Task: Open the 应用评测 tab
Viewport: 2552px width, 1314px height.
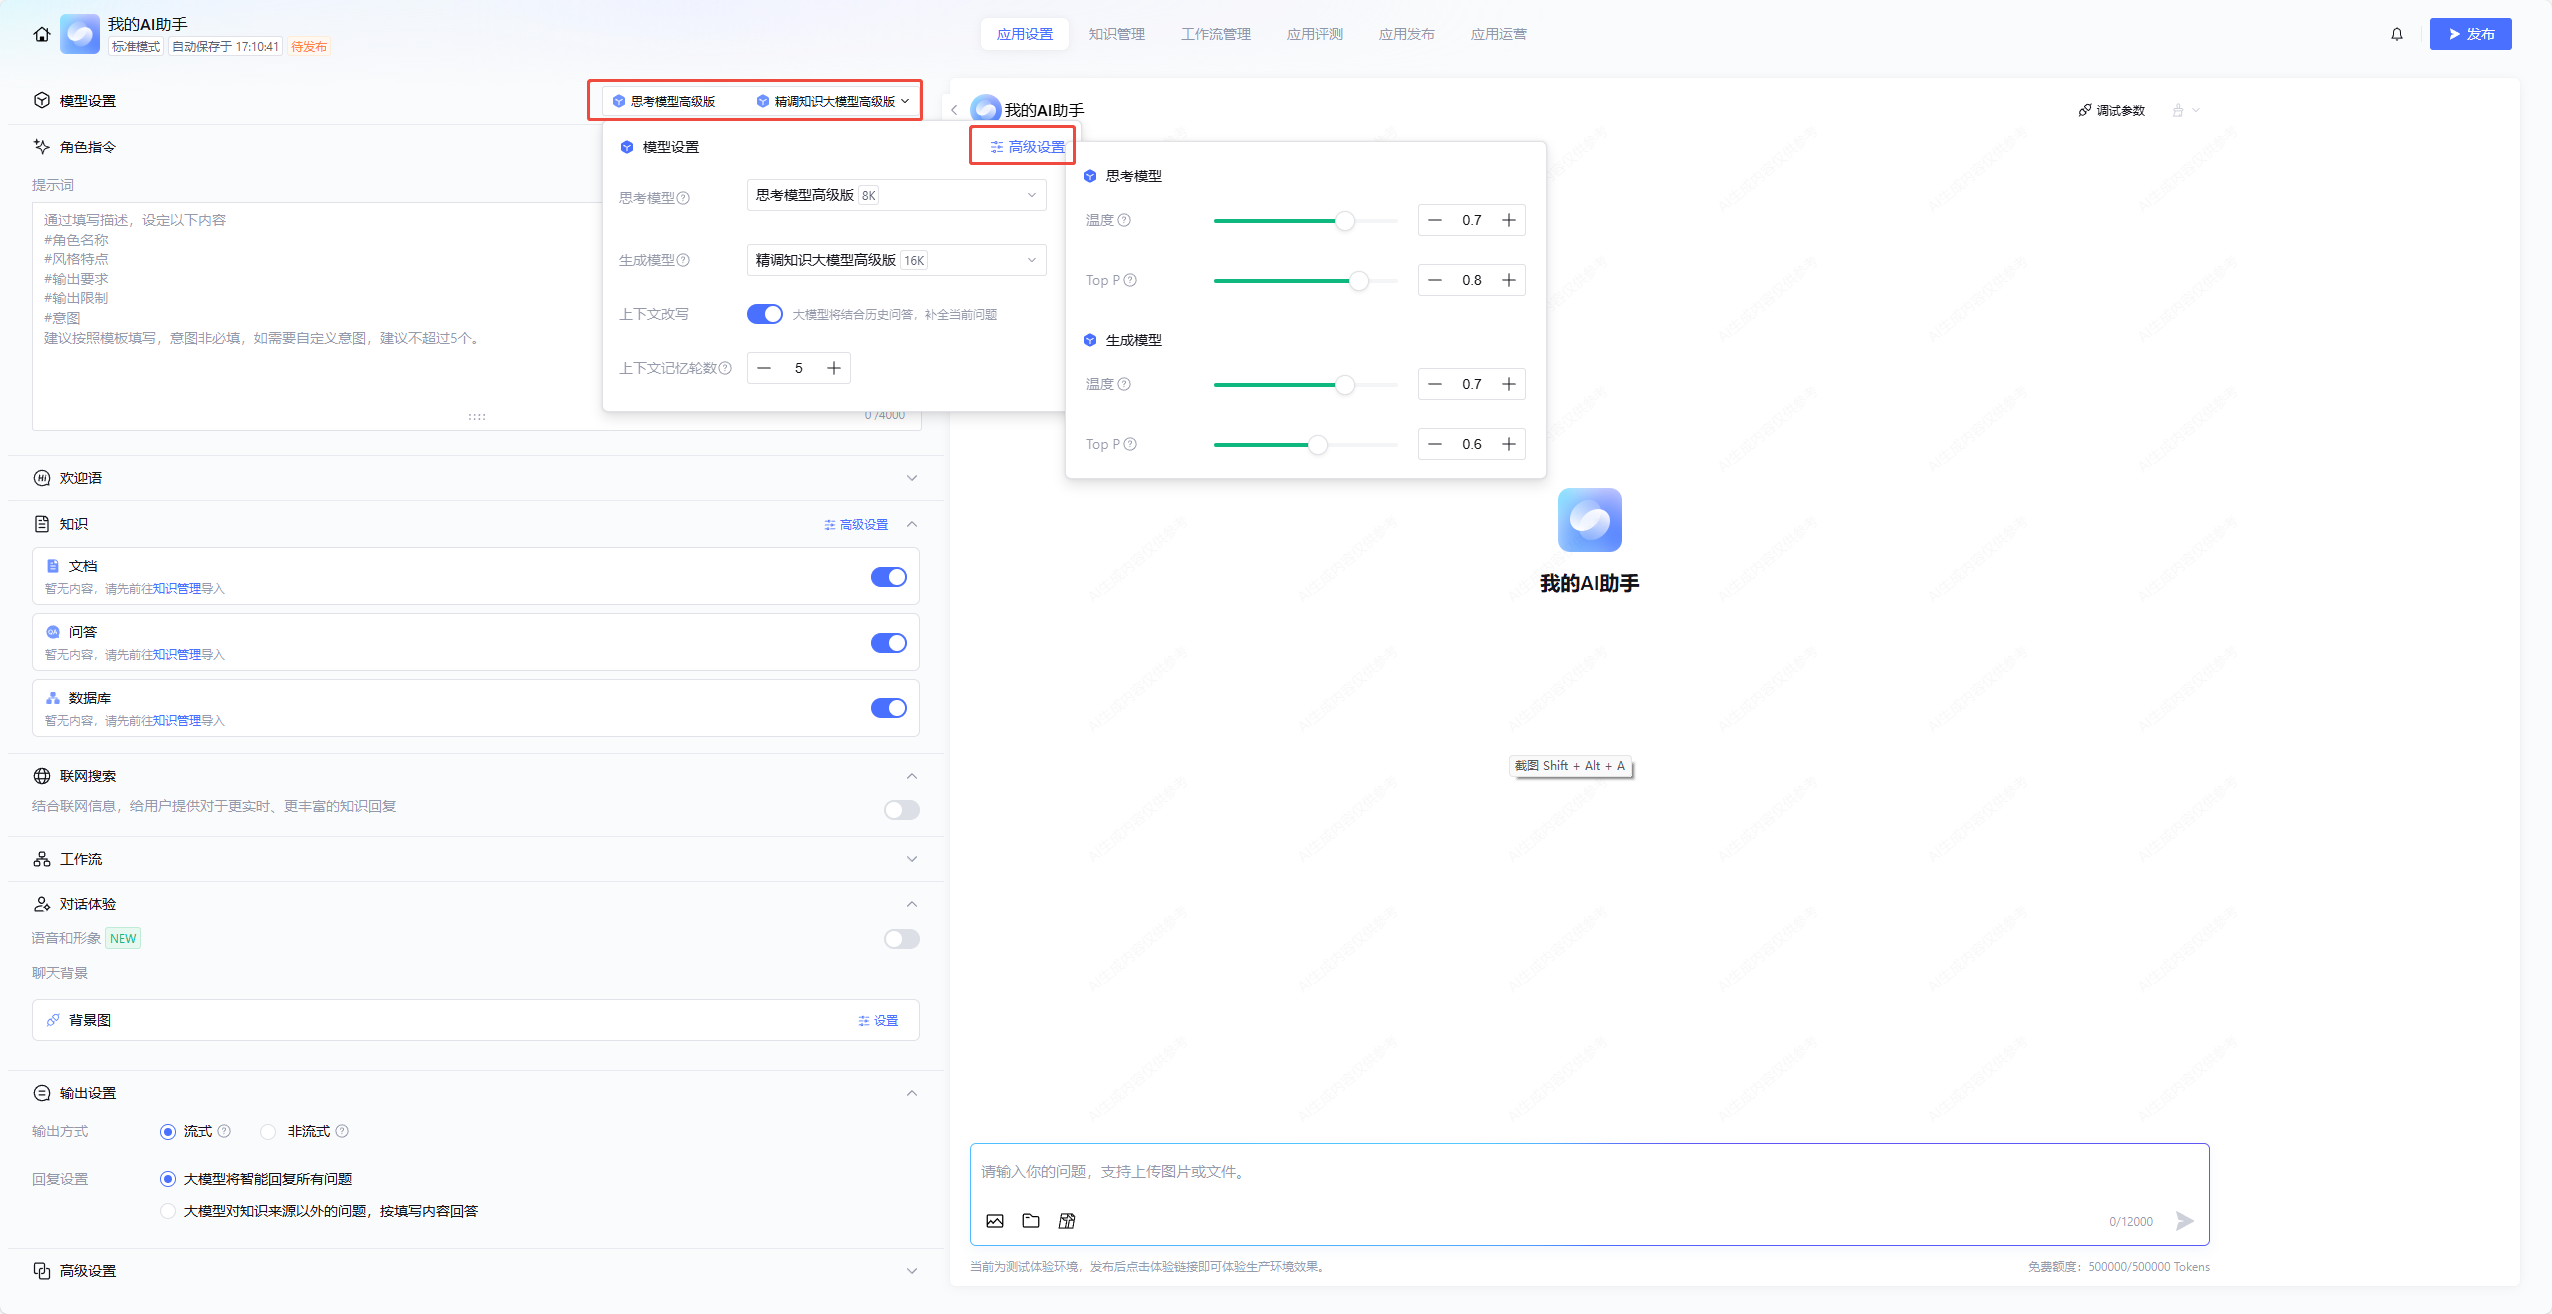Action: click(x=1314, y=34)
